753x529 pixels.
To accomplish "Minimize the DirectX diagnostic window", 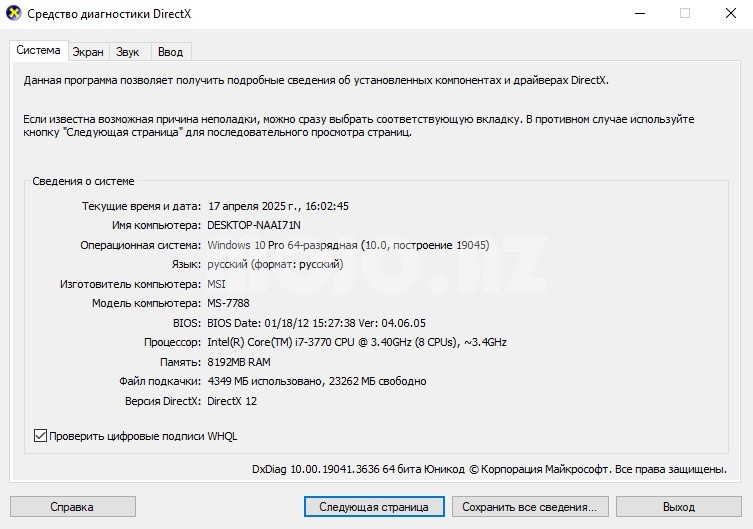I will [x=638, y=14].
